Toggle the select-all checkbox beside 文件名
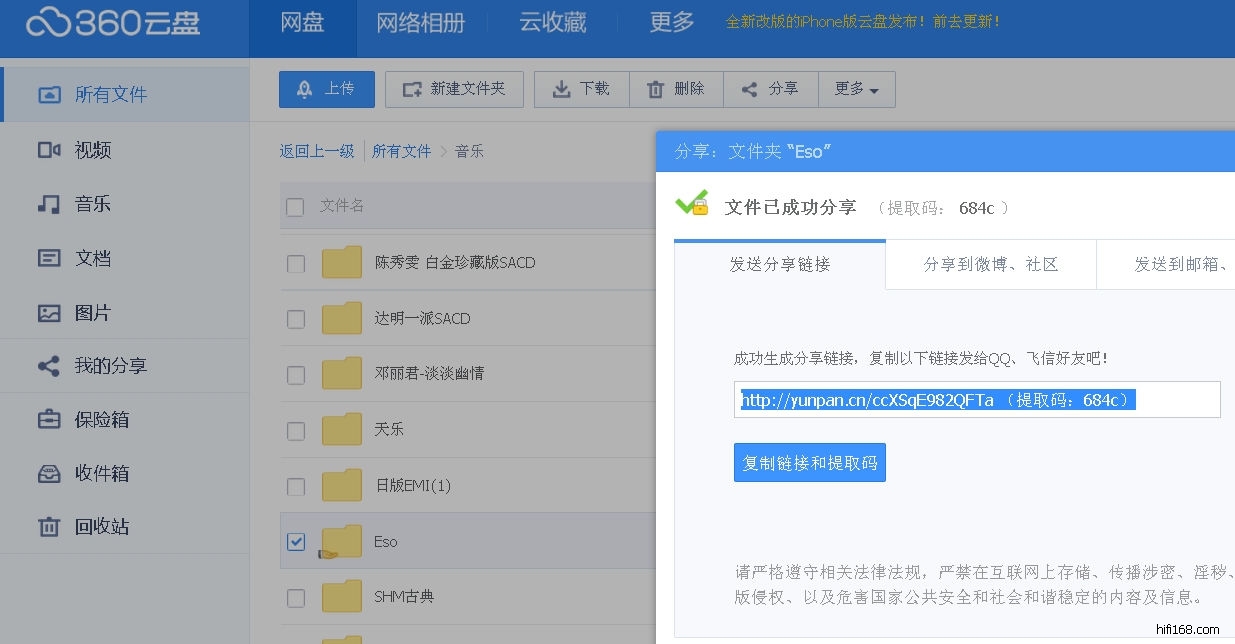The image size is (1235, 644). (x=295, y=207)
